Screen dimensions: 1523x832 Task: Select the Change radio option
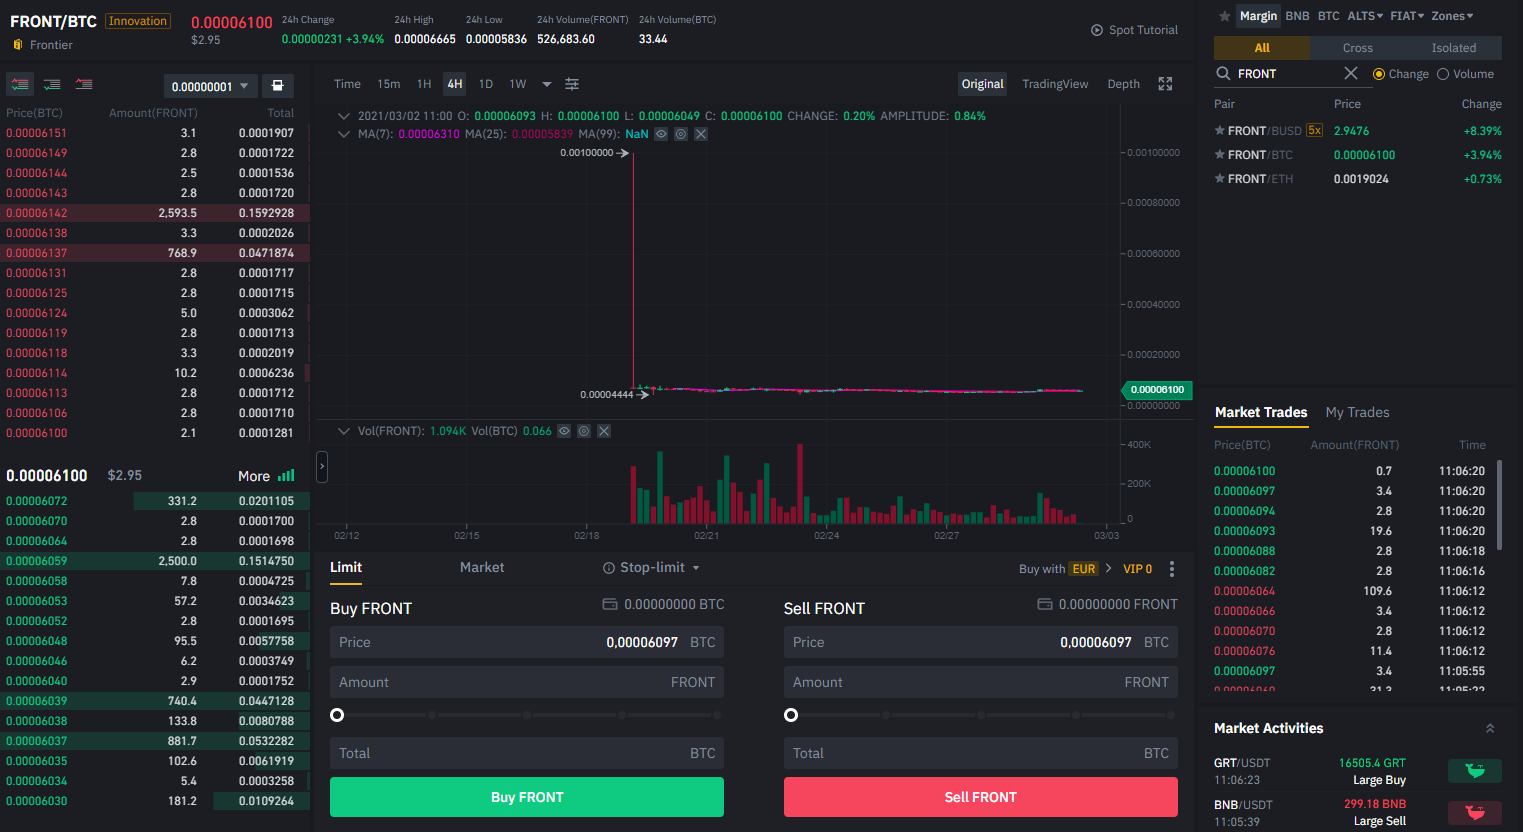(1379, 74)
